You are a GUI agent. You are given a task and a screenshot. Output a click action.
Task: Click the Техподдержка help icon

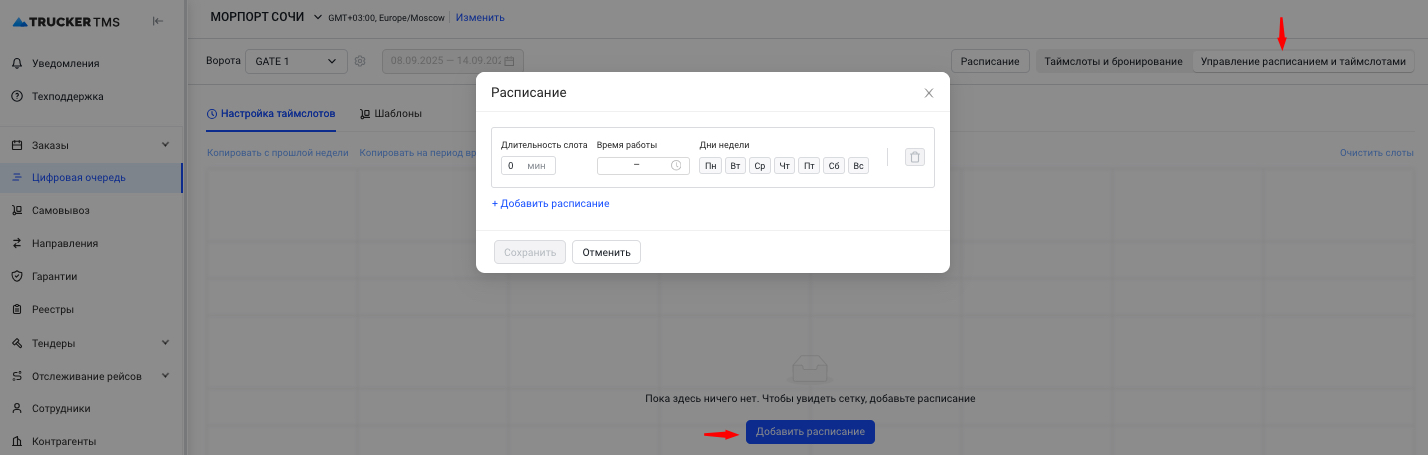tap(17, 97)
